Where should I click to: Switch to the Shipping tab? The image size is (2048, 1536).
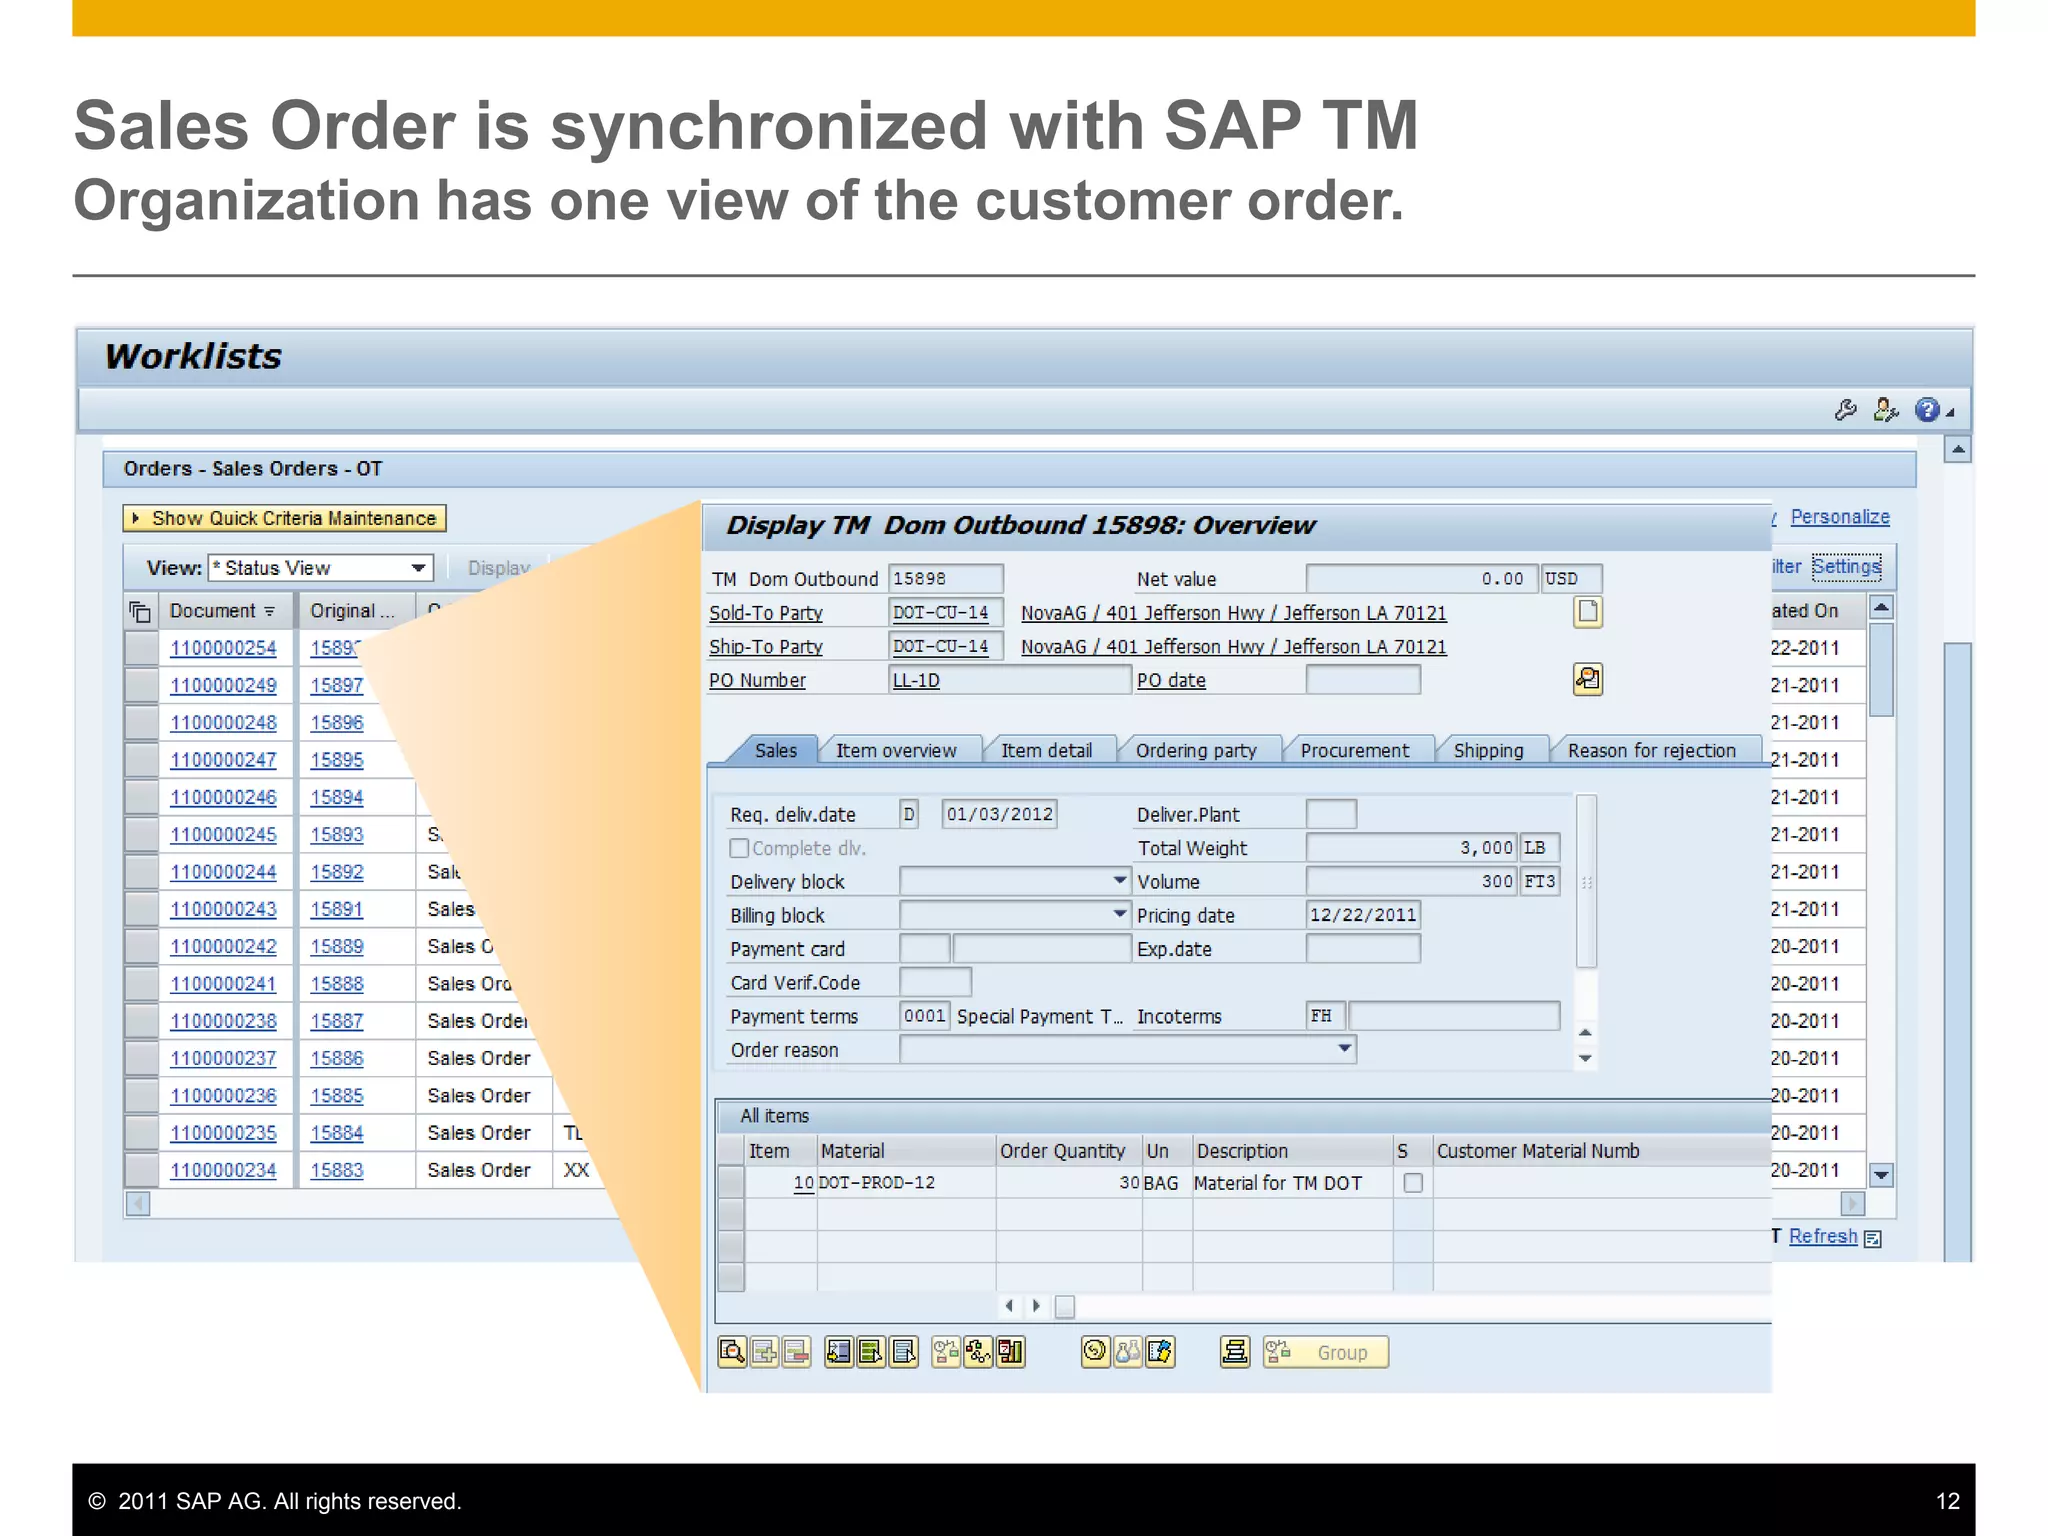pos(1488,750)
